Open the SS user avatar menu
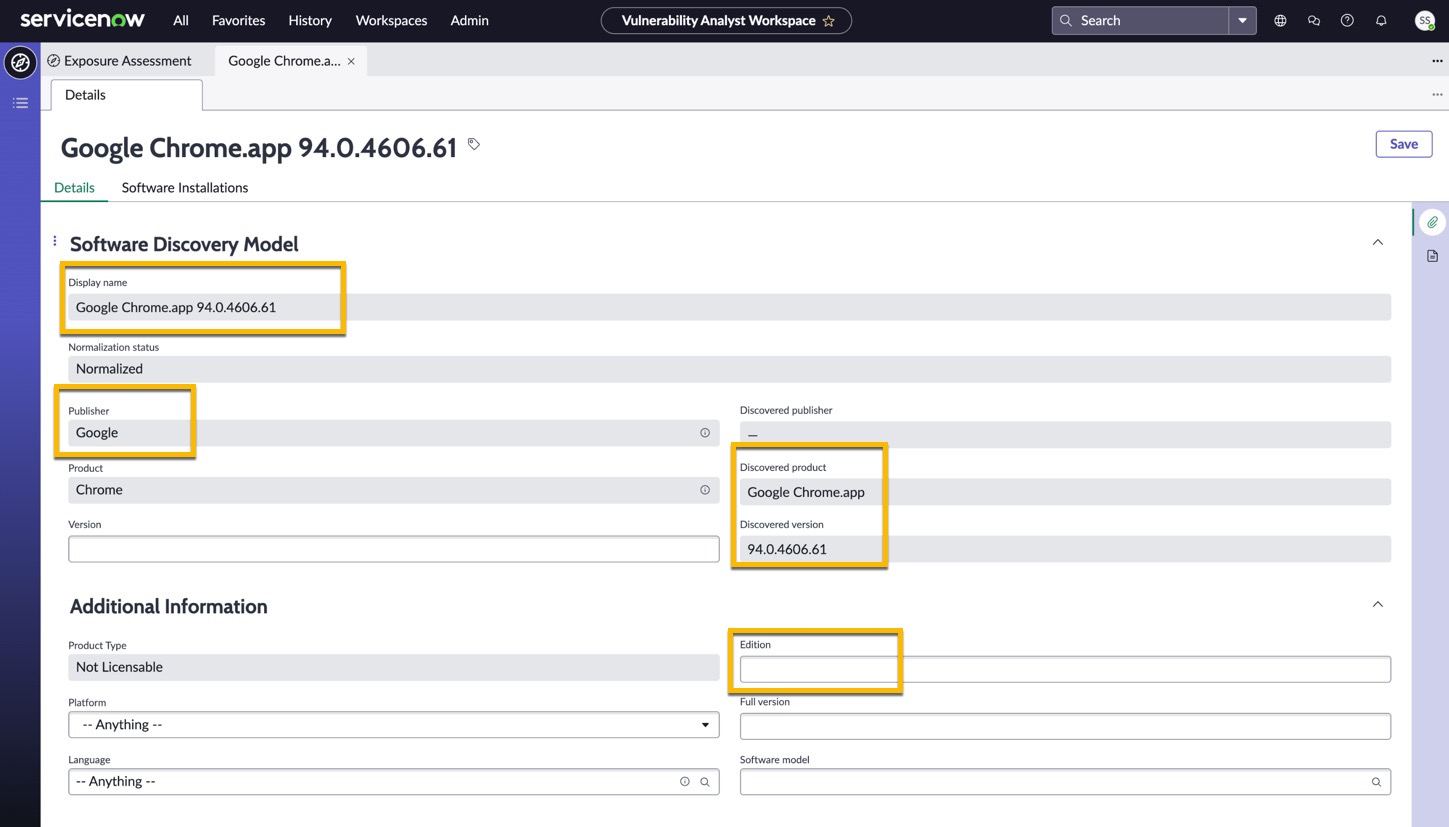Viewport: 1449px width, 827px height. [x=1425, y=20]
